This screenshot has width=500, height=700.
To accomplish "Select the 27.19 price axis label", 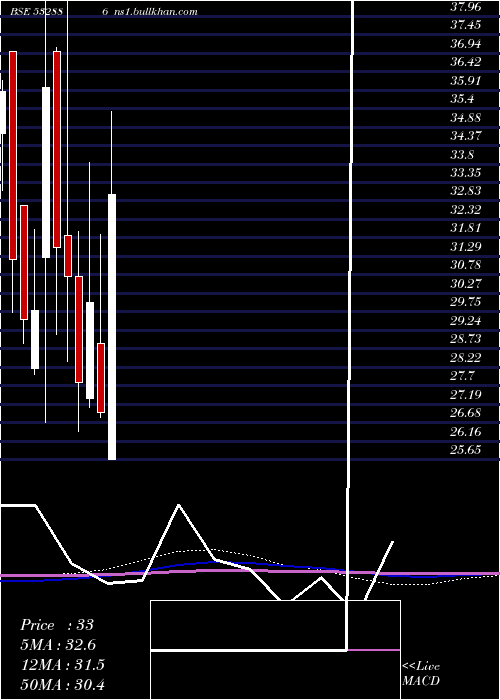I will point(466,395).
